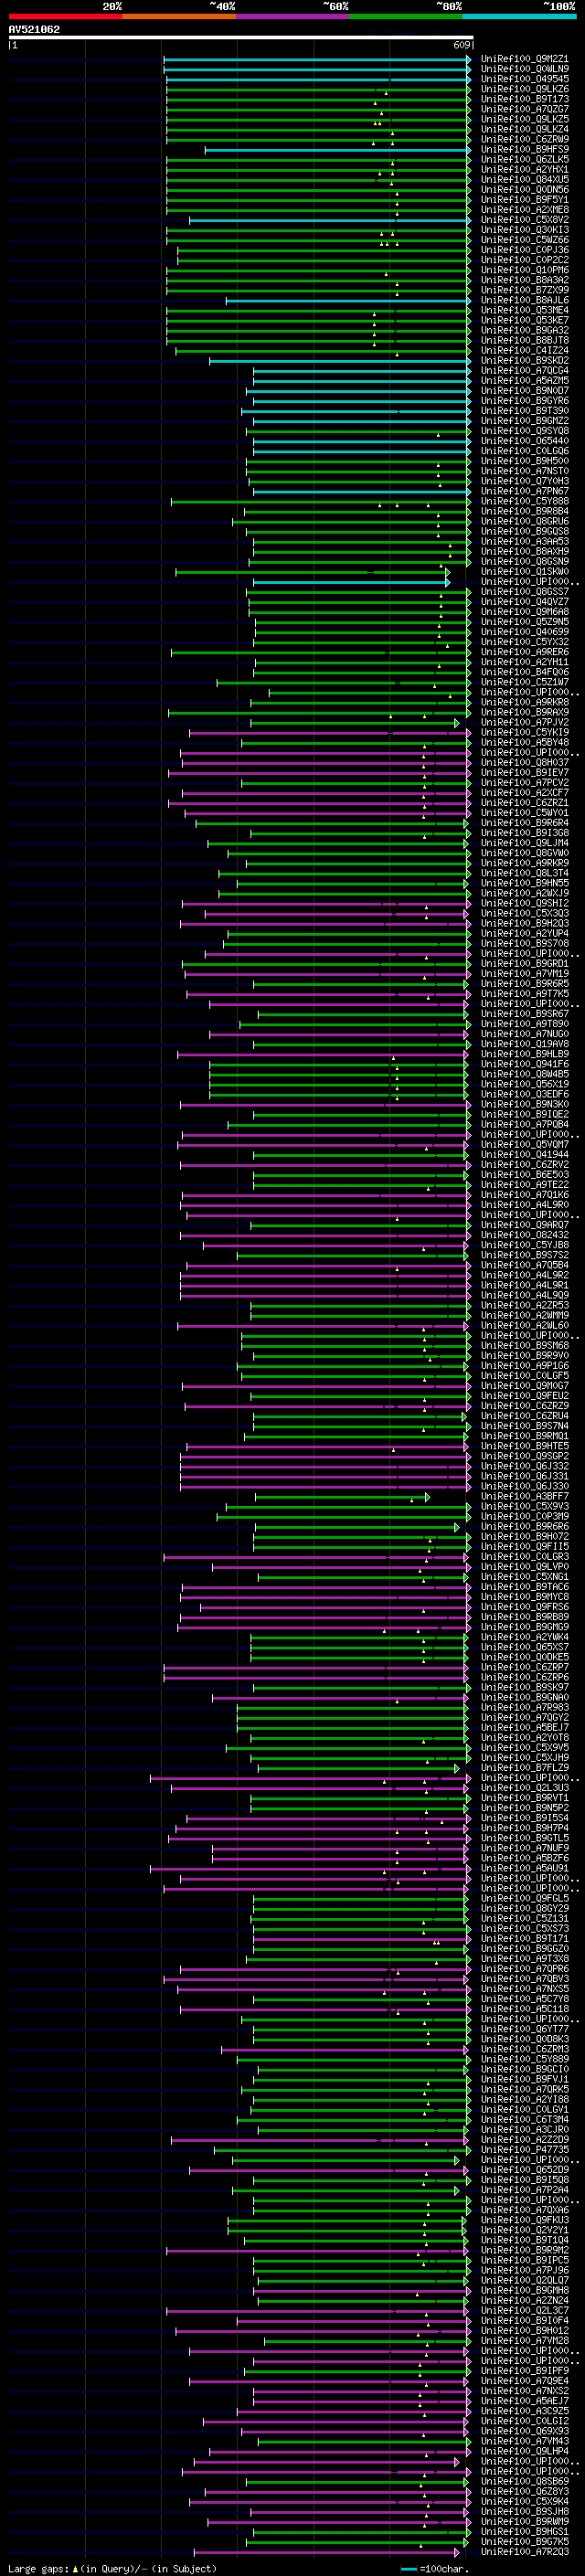Select the label UniRef100_C4IZ24

(x=524, y=350)
